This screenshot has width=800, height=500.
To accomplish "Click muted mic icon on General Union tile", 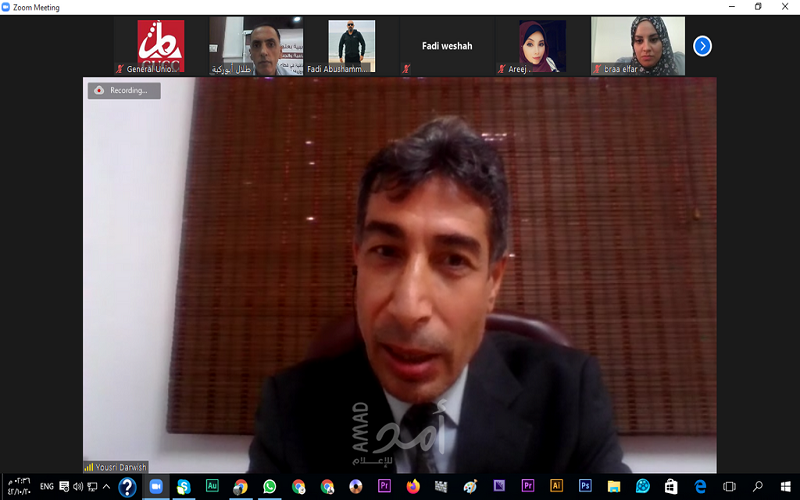I will pos(120,69).
